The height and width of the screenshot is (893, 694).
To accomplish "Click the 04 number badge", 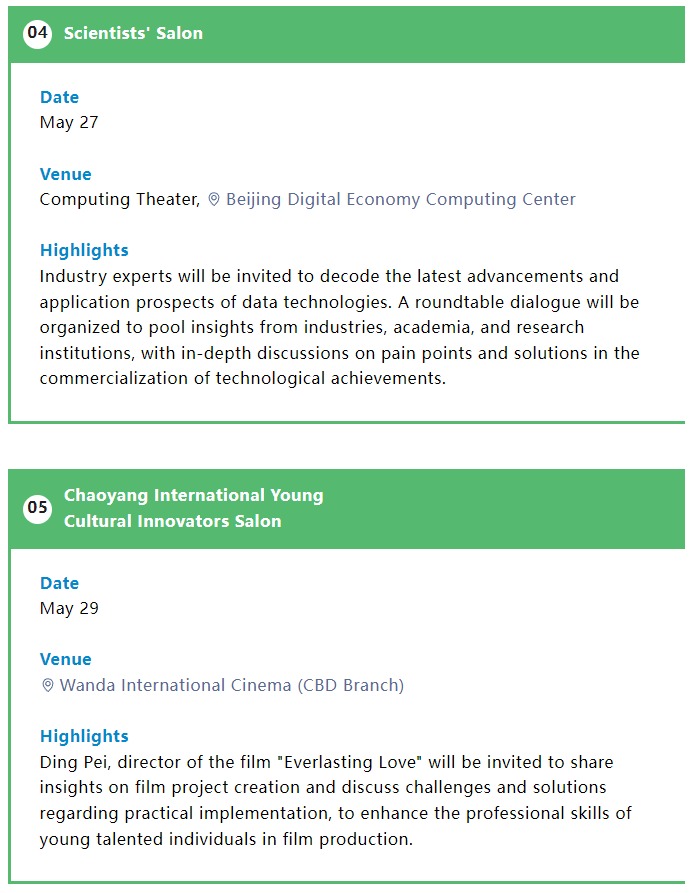I will (x=38, y=33).
